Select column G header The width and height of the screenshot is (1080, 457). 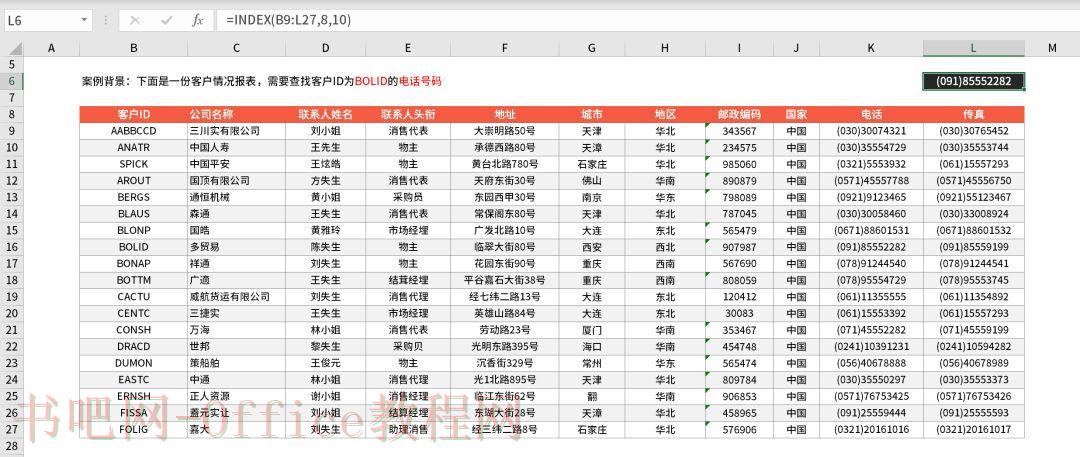pos(592,48)
